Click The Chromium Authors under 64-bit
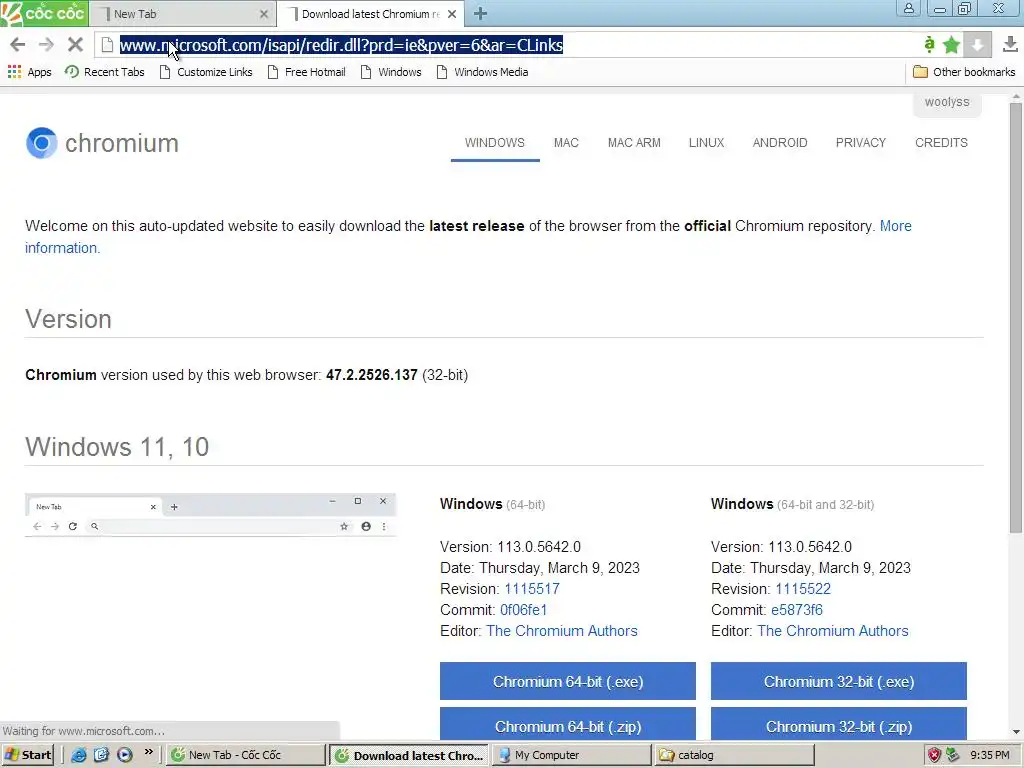This screenshot has height=768, width=1024. [x=562, y=631]
